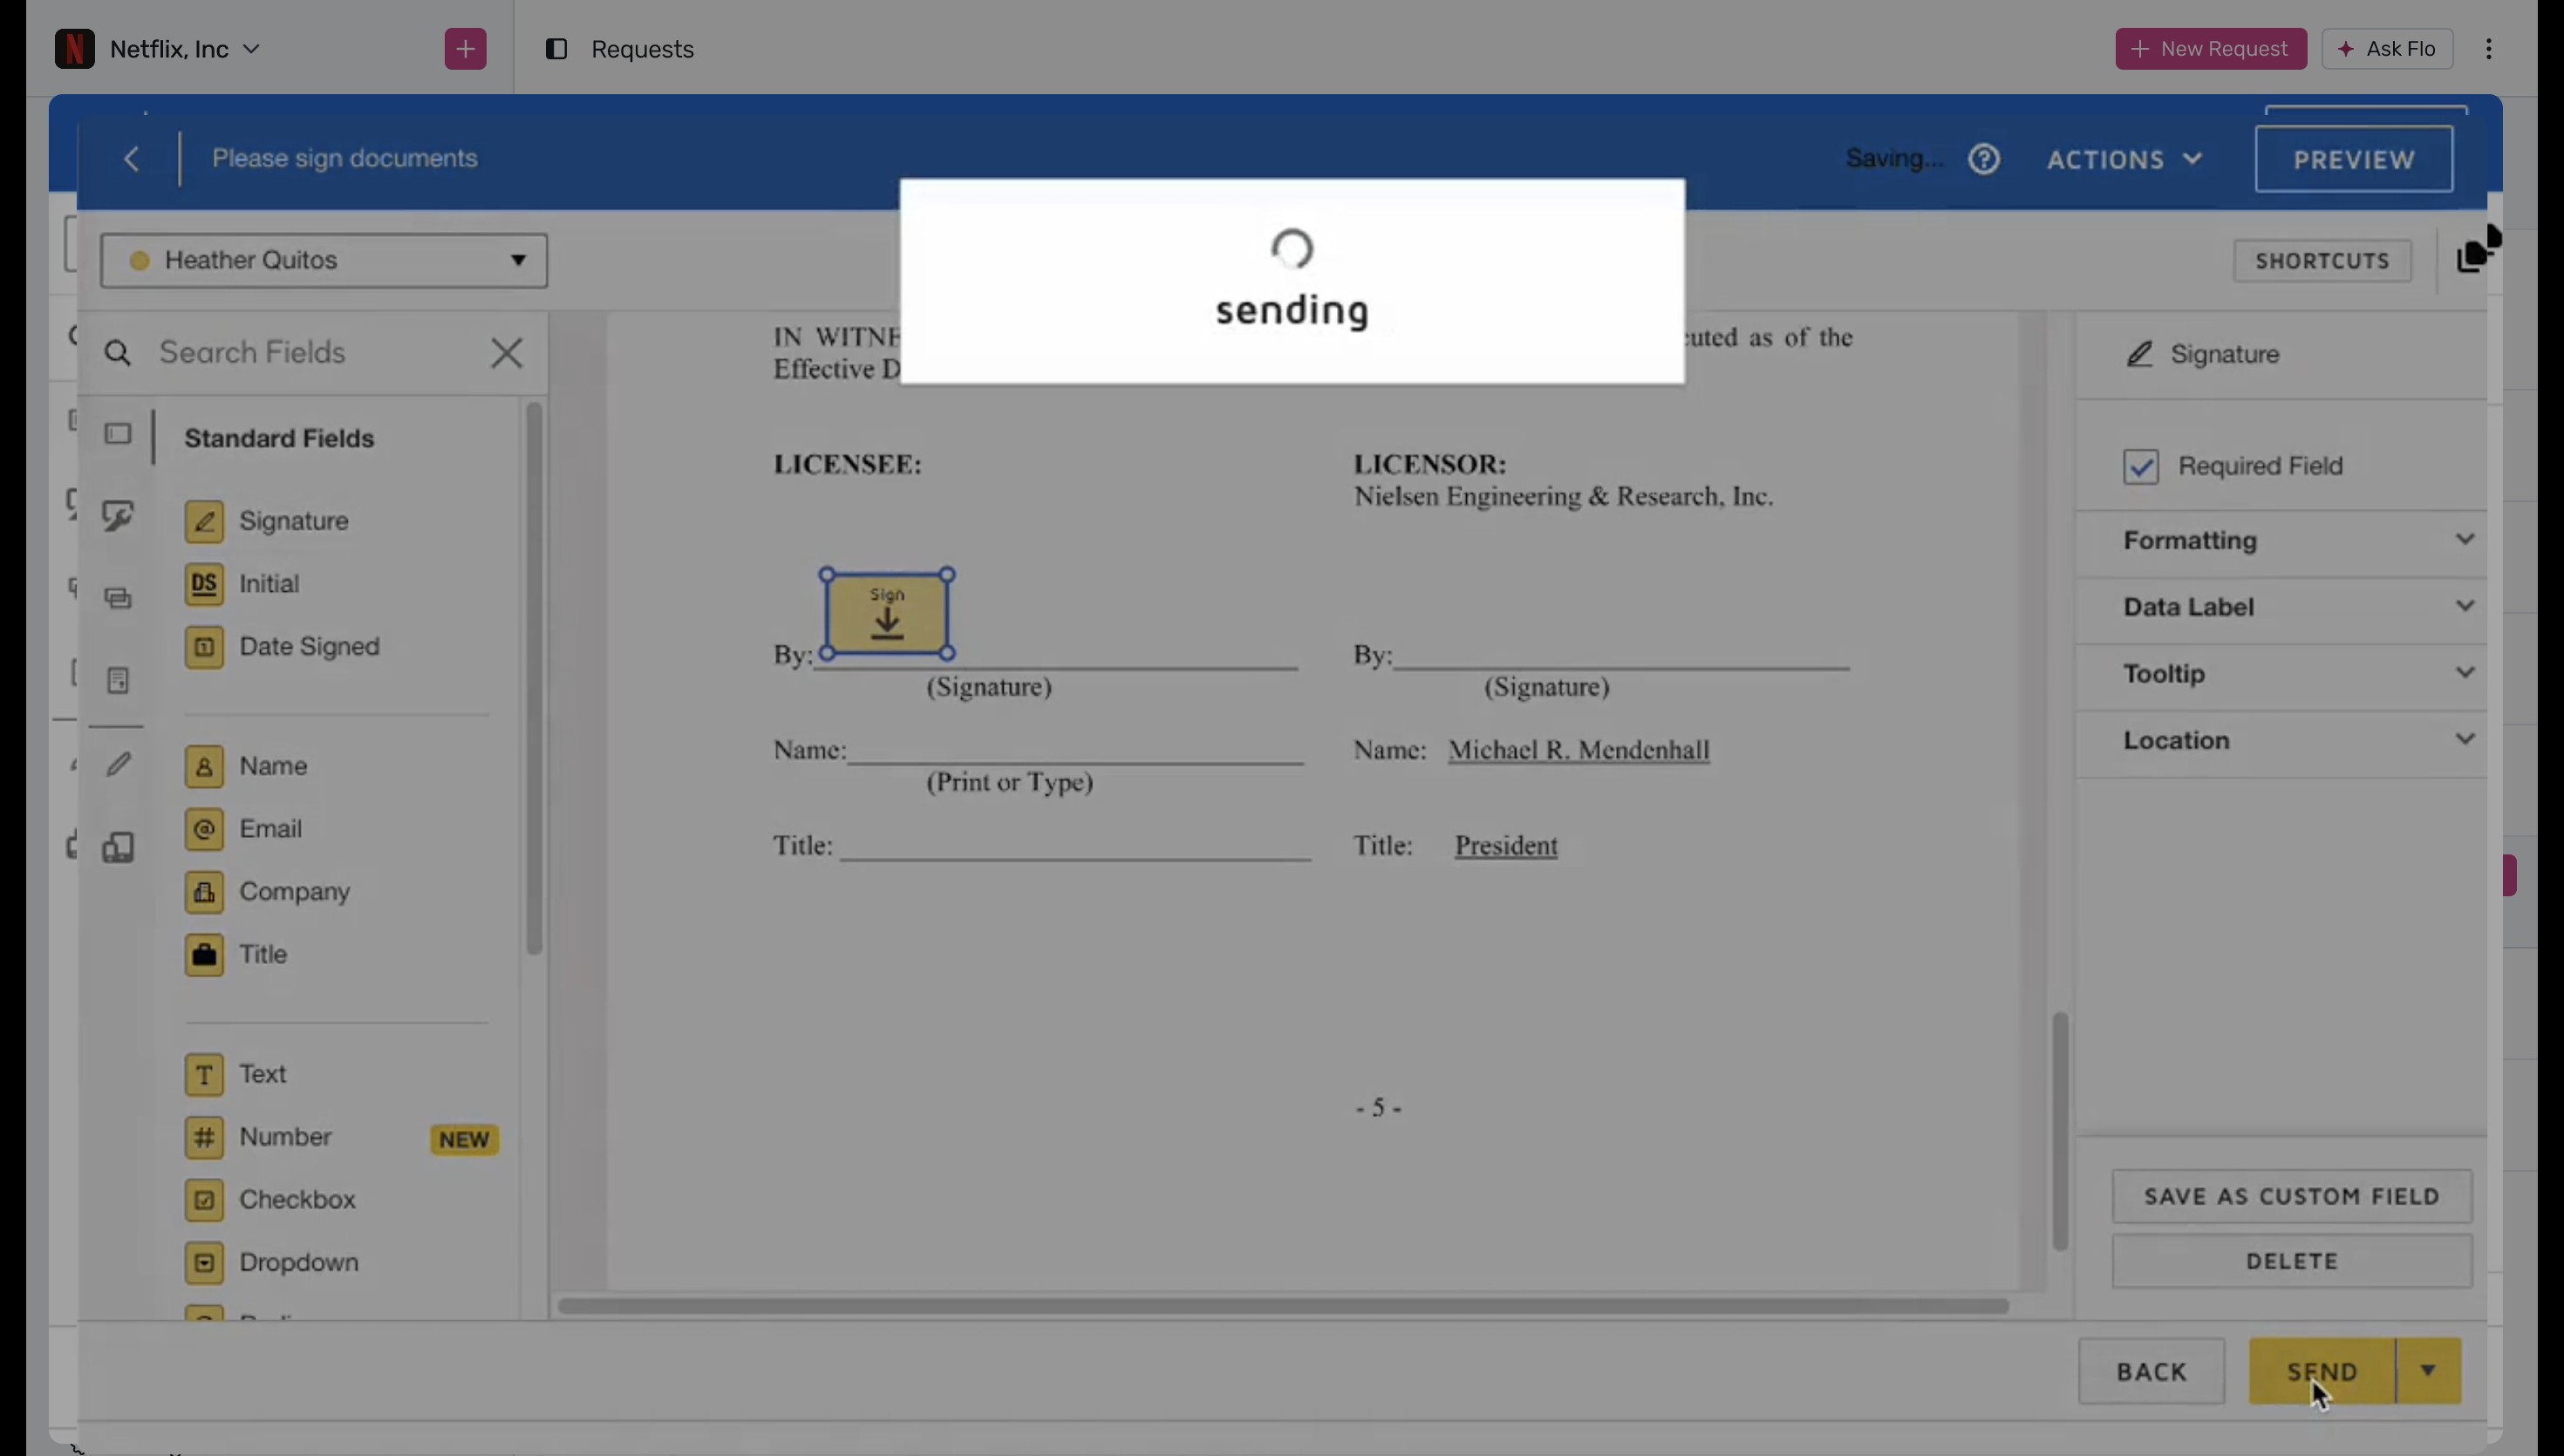Expand the Data Label section
The height and width of the screenshot is (1456, 2564).
pyautogui.click(x=2298, y=607)
